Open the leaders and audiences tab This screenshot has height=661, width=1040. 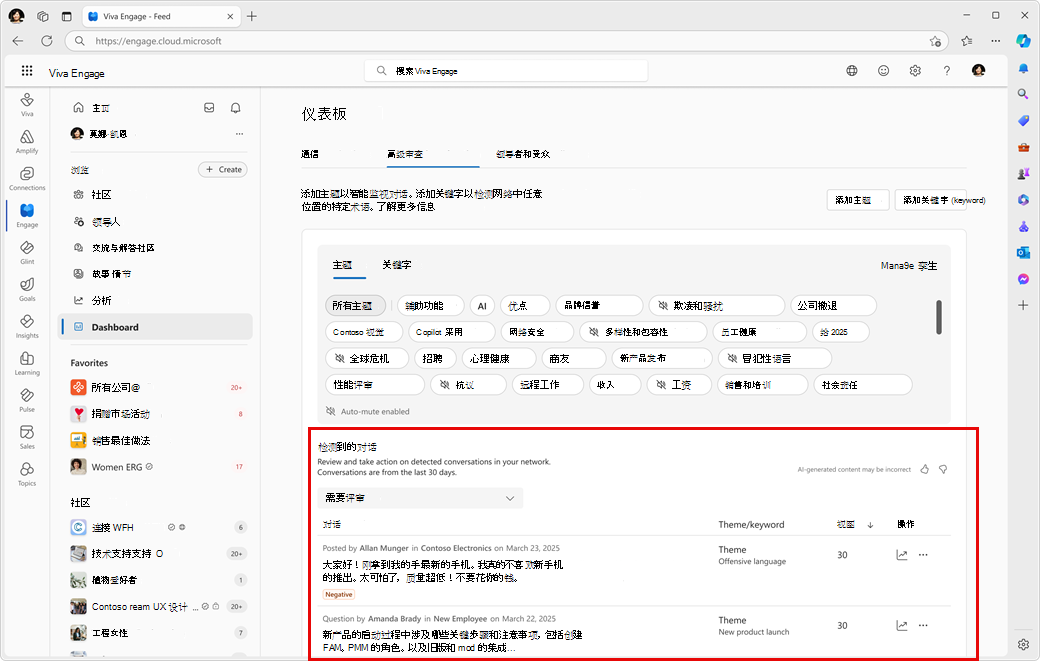pyautogui.click(x=523, y=154)
